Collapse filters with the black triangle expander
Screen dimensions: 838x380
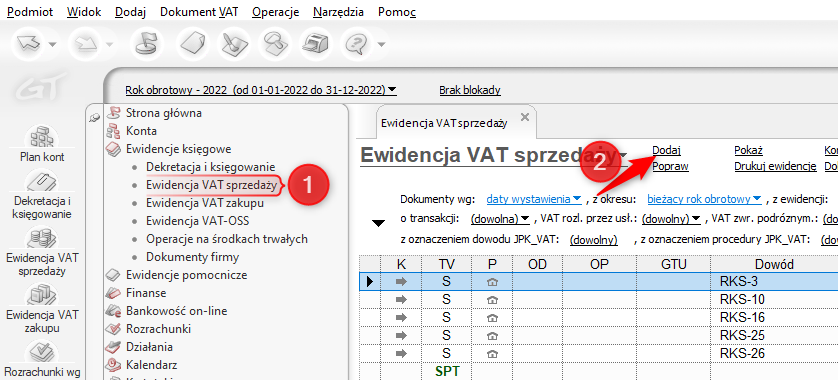pos(378,223)
